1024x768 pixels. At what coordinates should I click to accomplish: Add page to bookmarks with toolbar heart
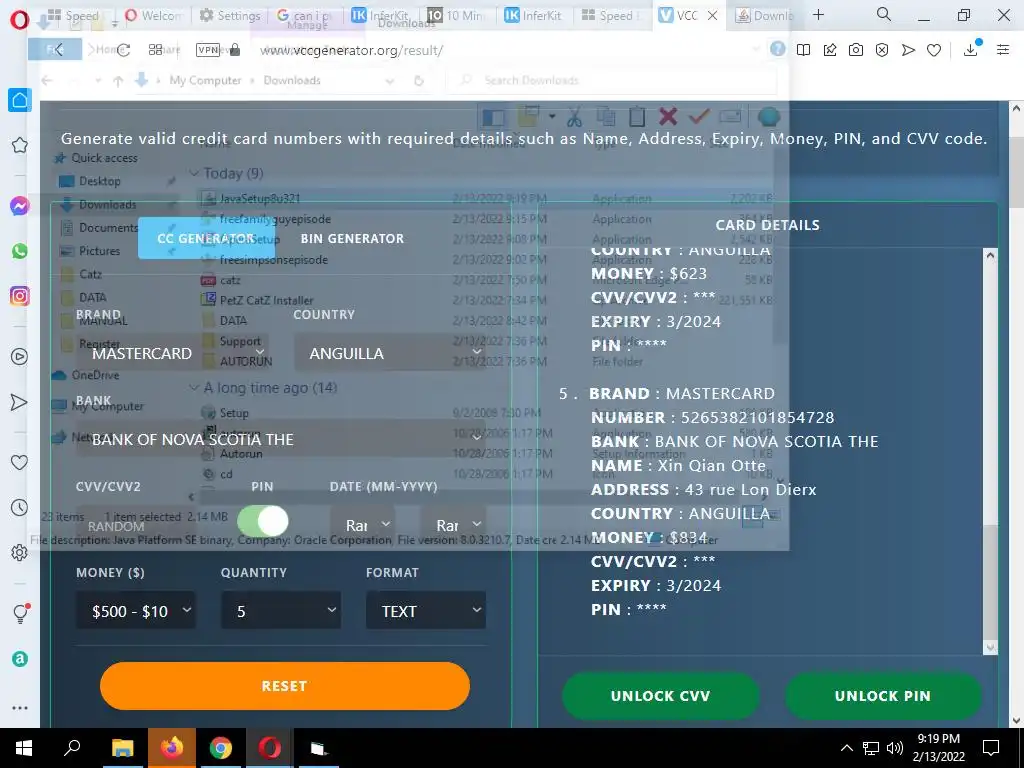pos(934,50)
